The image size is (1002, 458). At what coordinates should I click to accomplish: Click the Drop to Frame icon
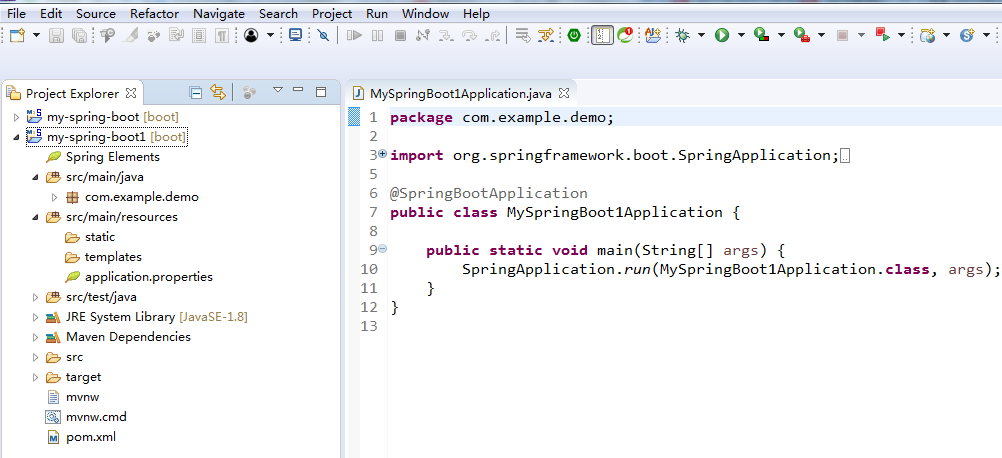point(523,36)
